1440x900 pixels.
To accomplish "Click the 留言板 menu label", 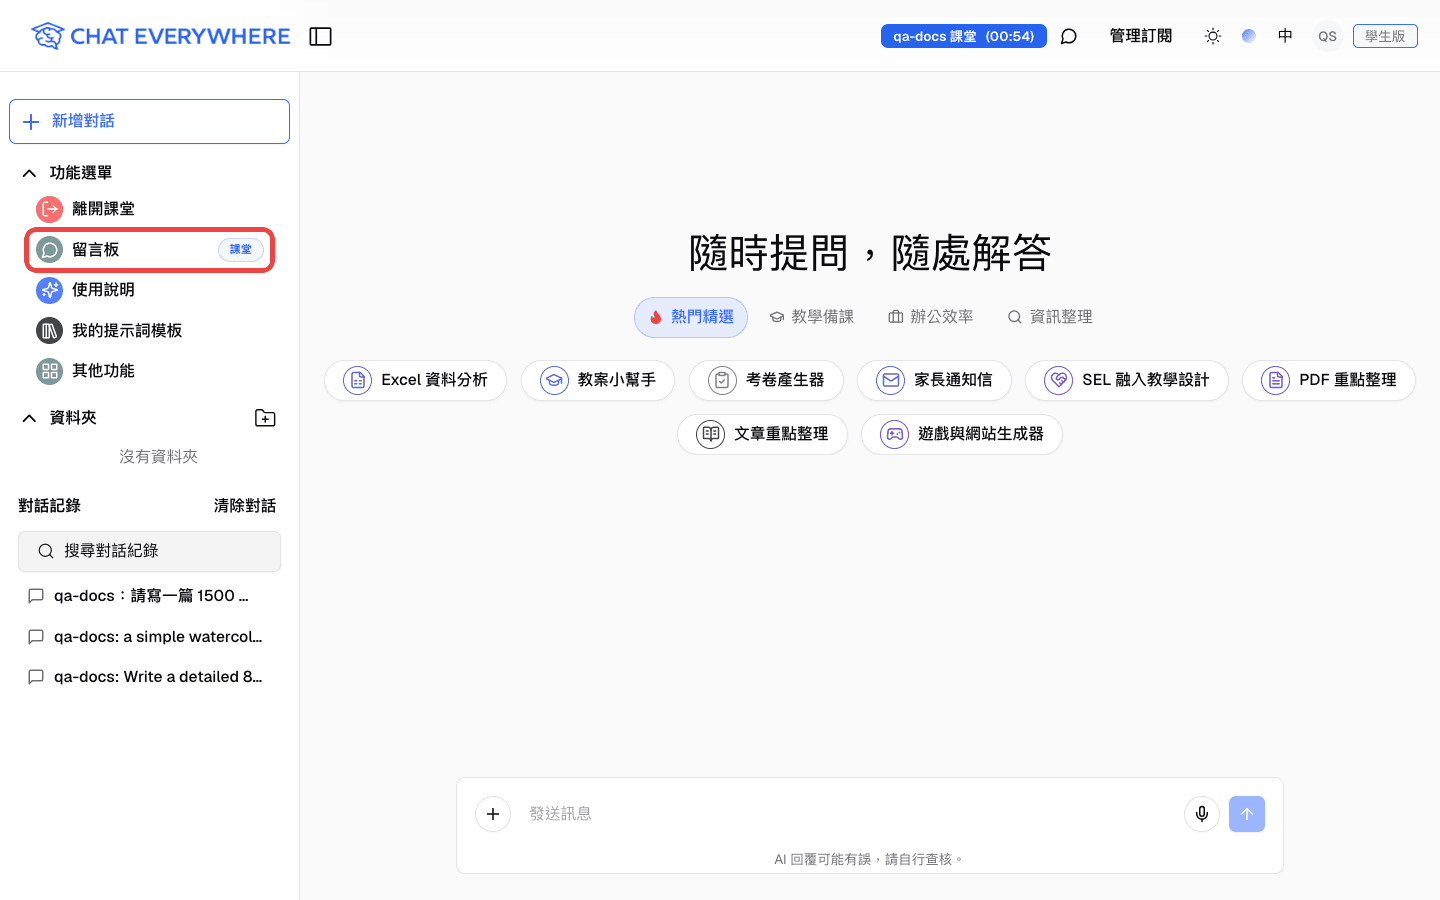I will click(96, 250).
